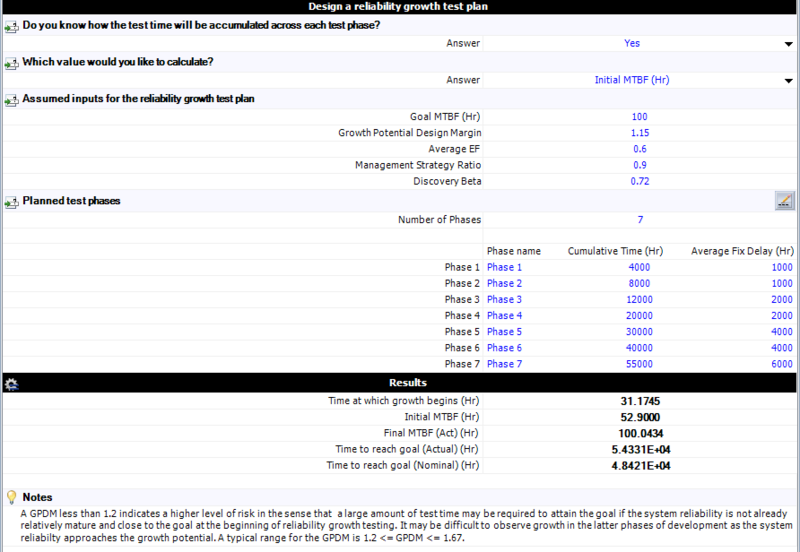Viewport: 800px width, 552px height.
Task: Edit the Goal MTBF value 100
Action: coord(639,117)
